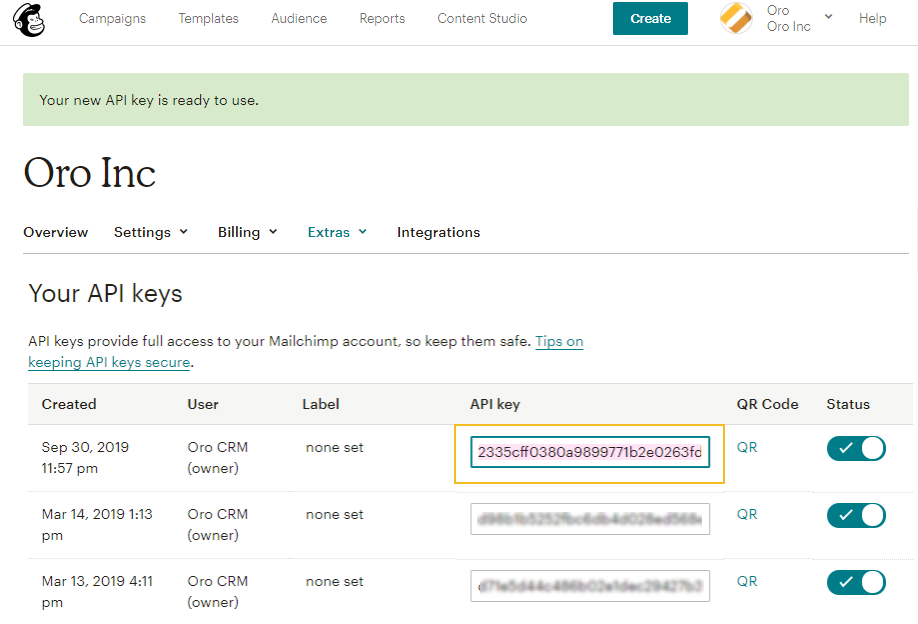Toggle status of Mar 13 API key
This screenshot has width=918, height=624.
[x=856, y=582]
